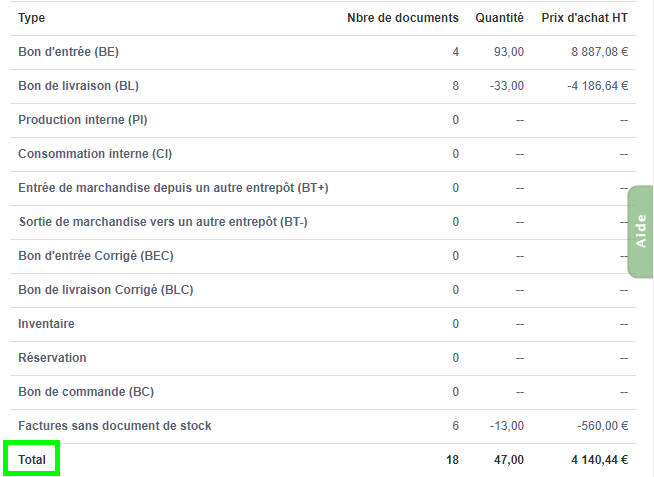Viewport: 654px width, 477px height.
Task: Open the green Aide help tab
Action: (x=640, y=231)
